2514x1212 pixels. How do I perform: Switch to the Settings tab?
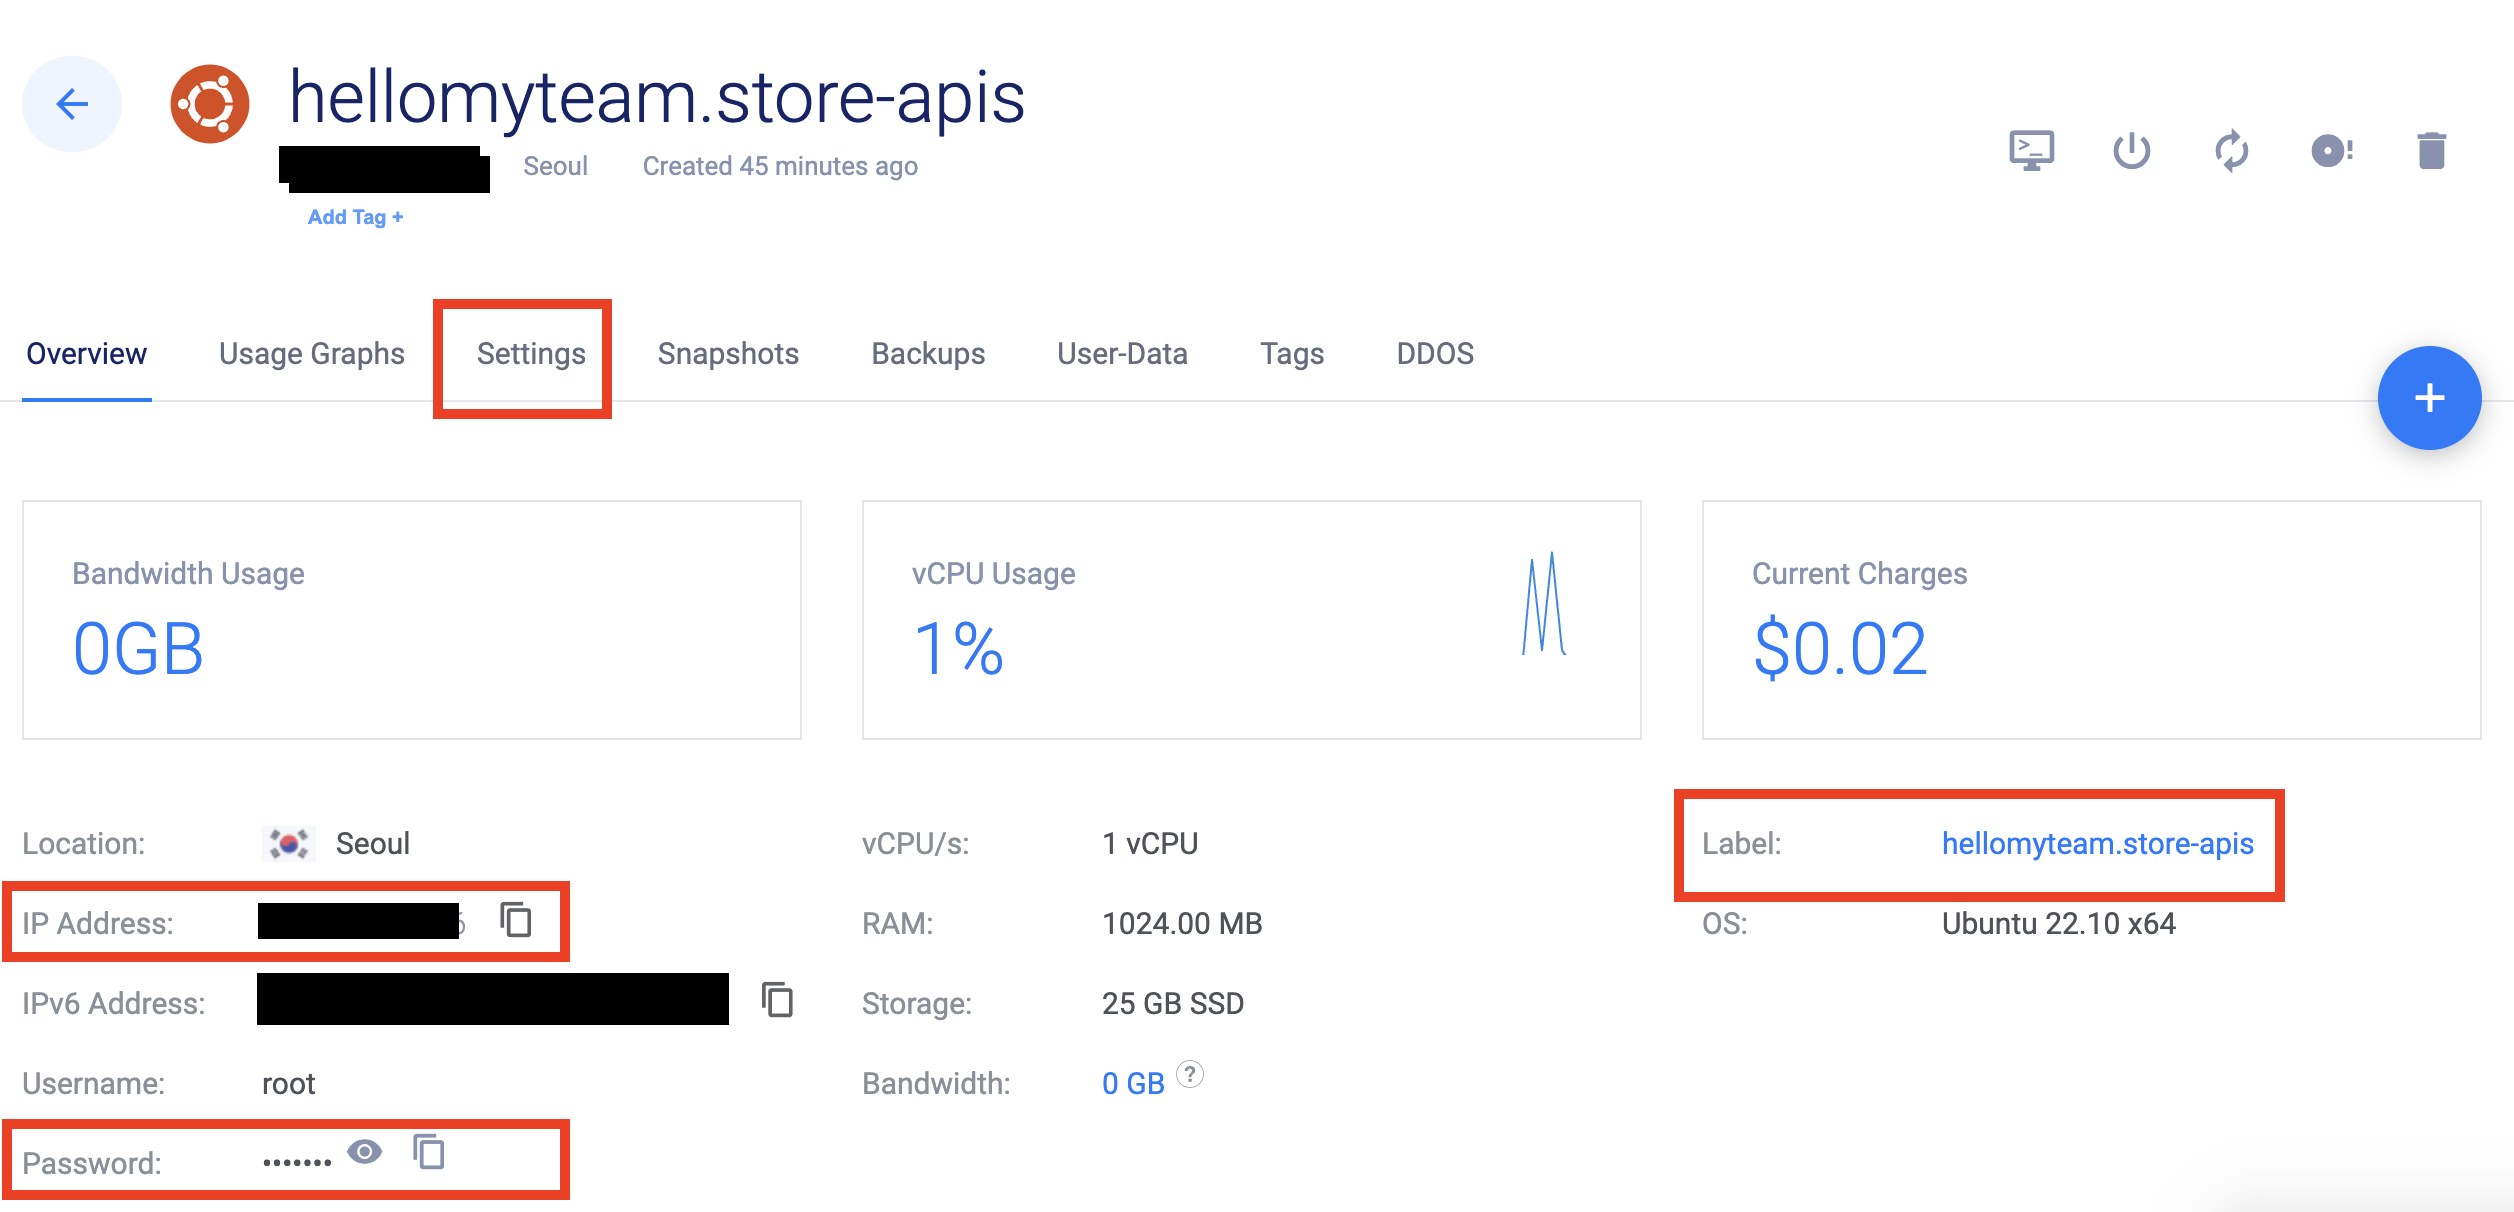click(530, 354)
